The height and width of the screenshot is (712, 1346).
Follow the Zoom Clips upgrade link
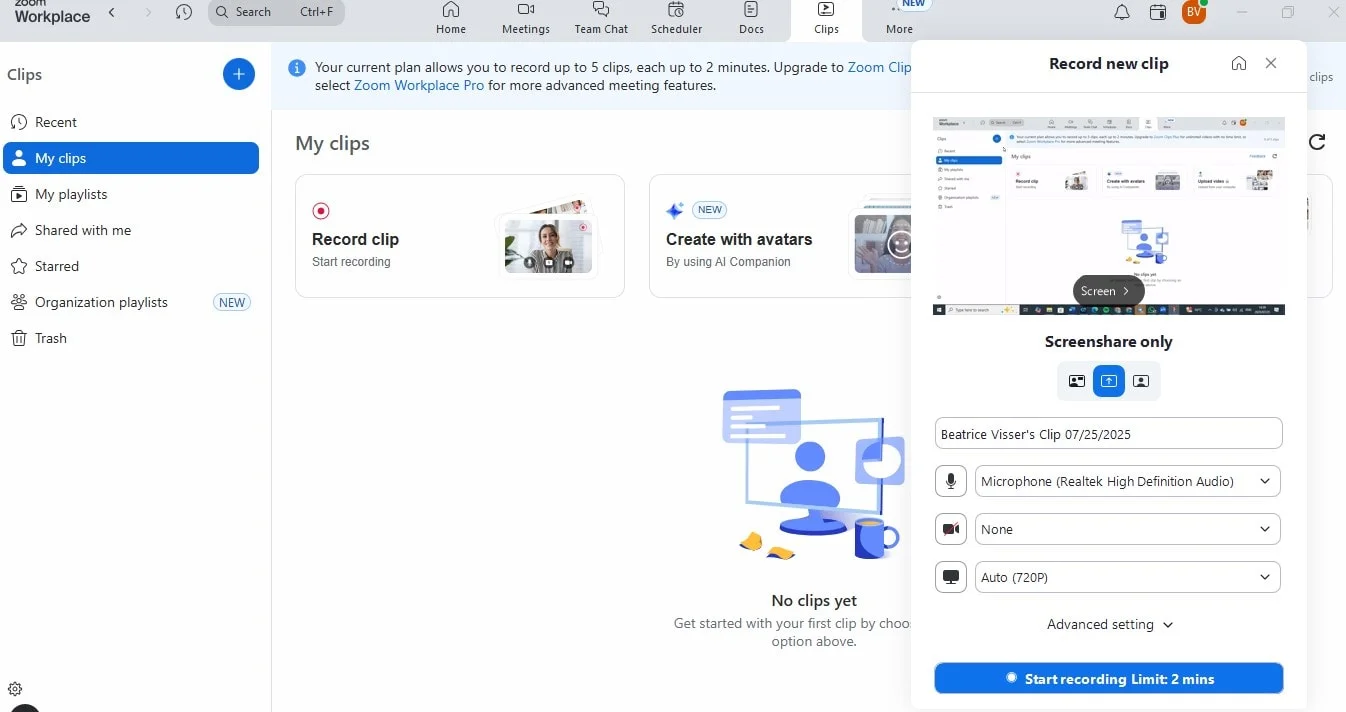tap(879, 67)
